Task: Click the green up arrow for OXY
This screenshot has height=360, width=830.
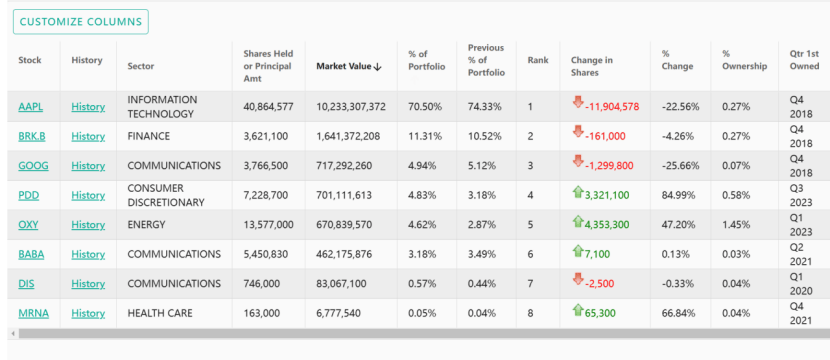Action: (x=578, y=221)
